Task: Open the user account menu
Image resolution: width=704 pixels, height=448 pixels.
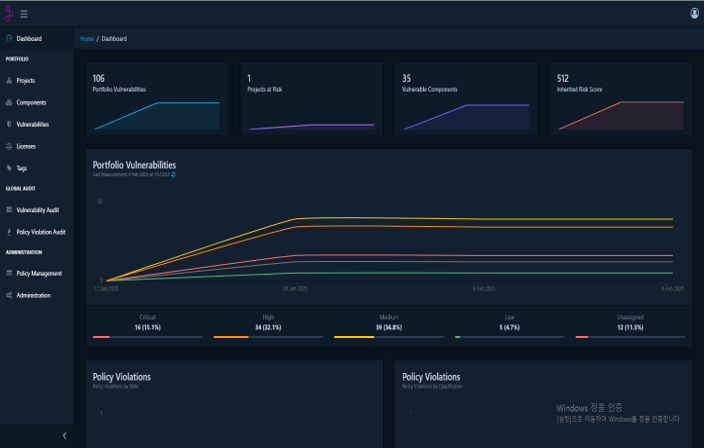Action: pos(694,13)
